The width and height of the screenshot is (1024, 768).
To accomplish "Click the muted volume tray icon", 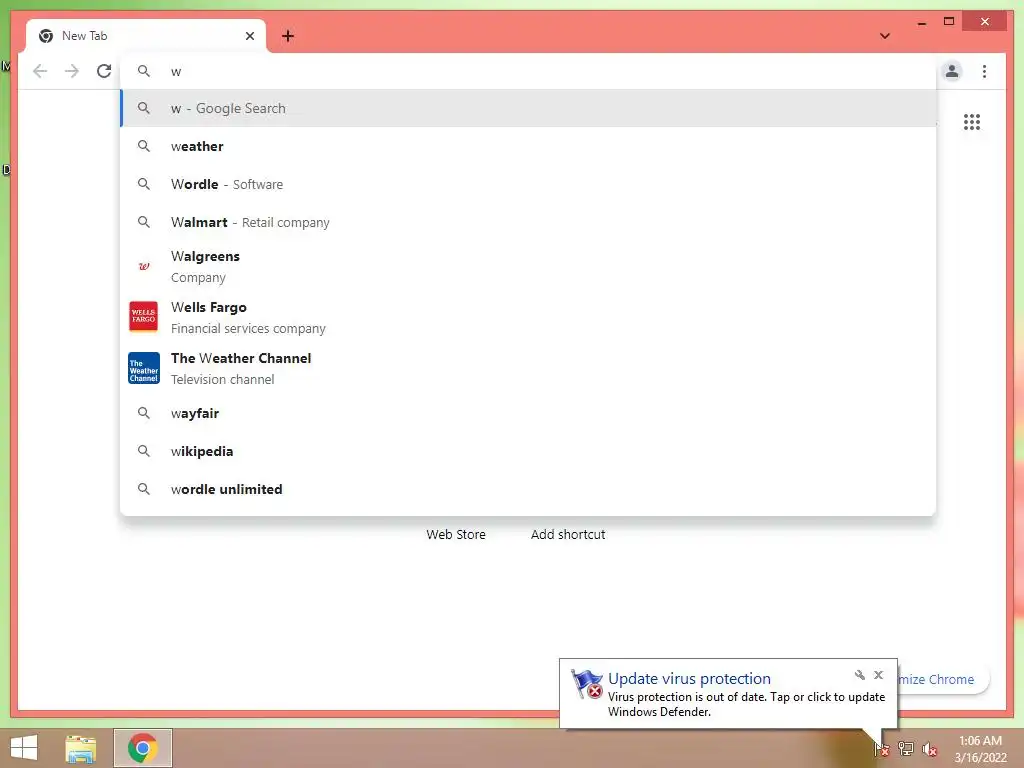I will [929, 749].
